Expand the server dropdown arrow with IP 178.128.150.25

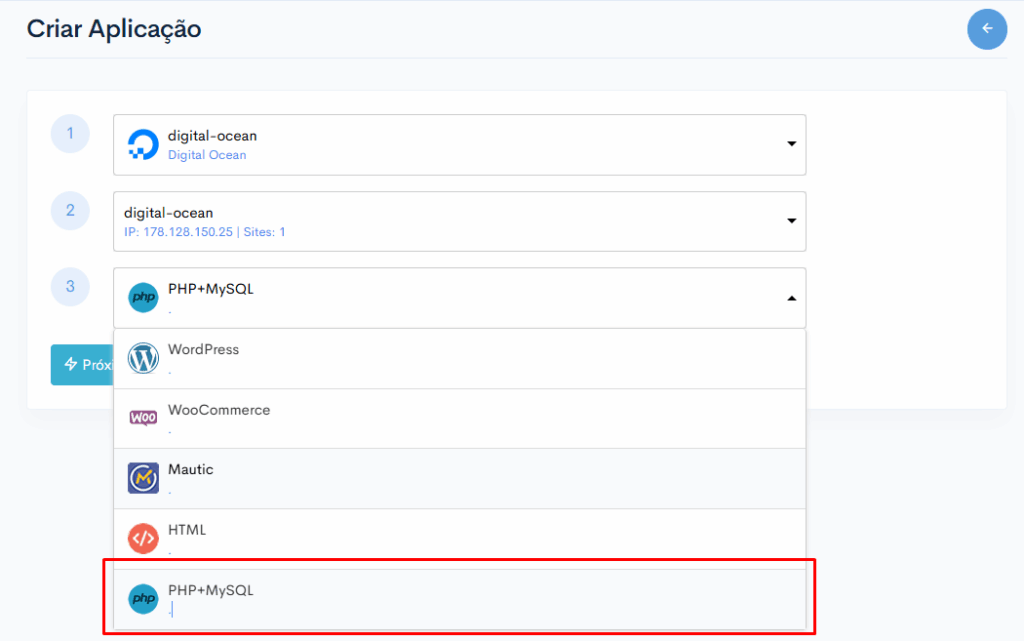(x=792, y=221)
